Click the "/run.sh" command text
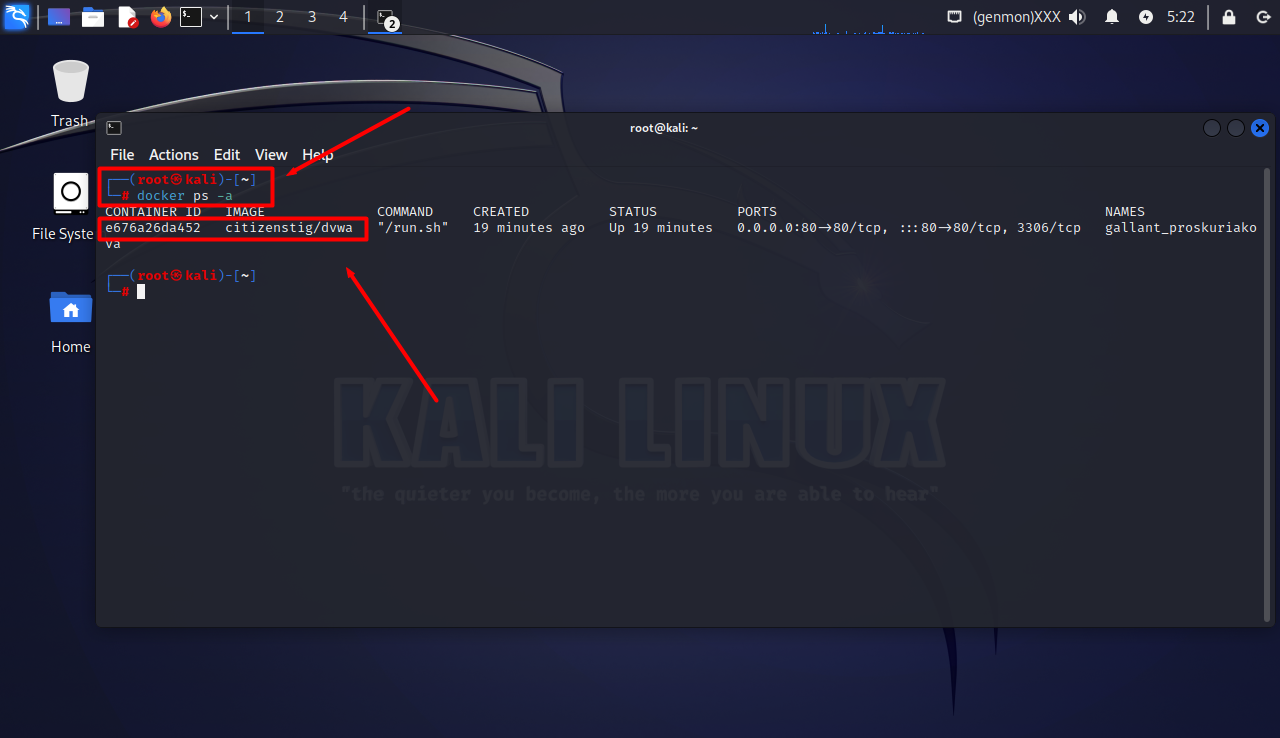1280x738 pixels. [413, 228]
